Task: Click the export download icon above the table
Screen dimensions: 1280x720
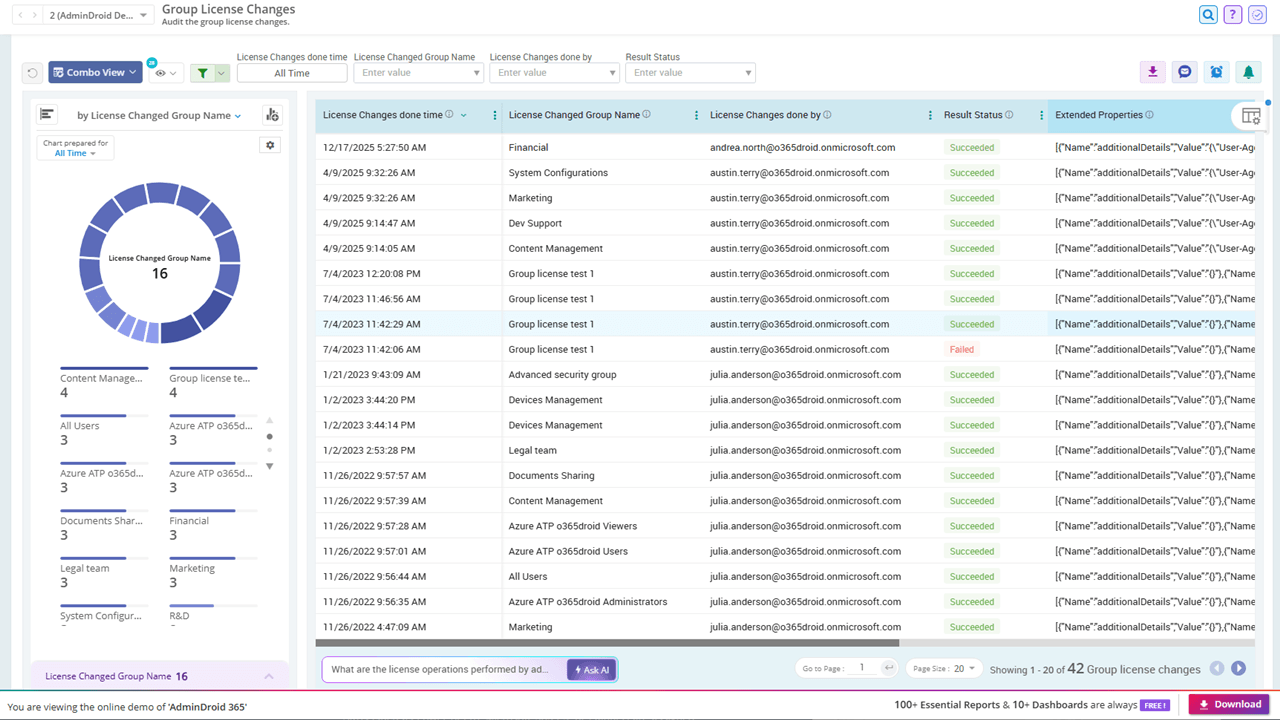Action: coord(1153,72)
